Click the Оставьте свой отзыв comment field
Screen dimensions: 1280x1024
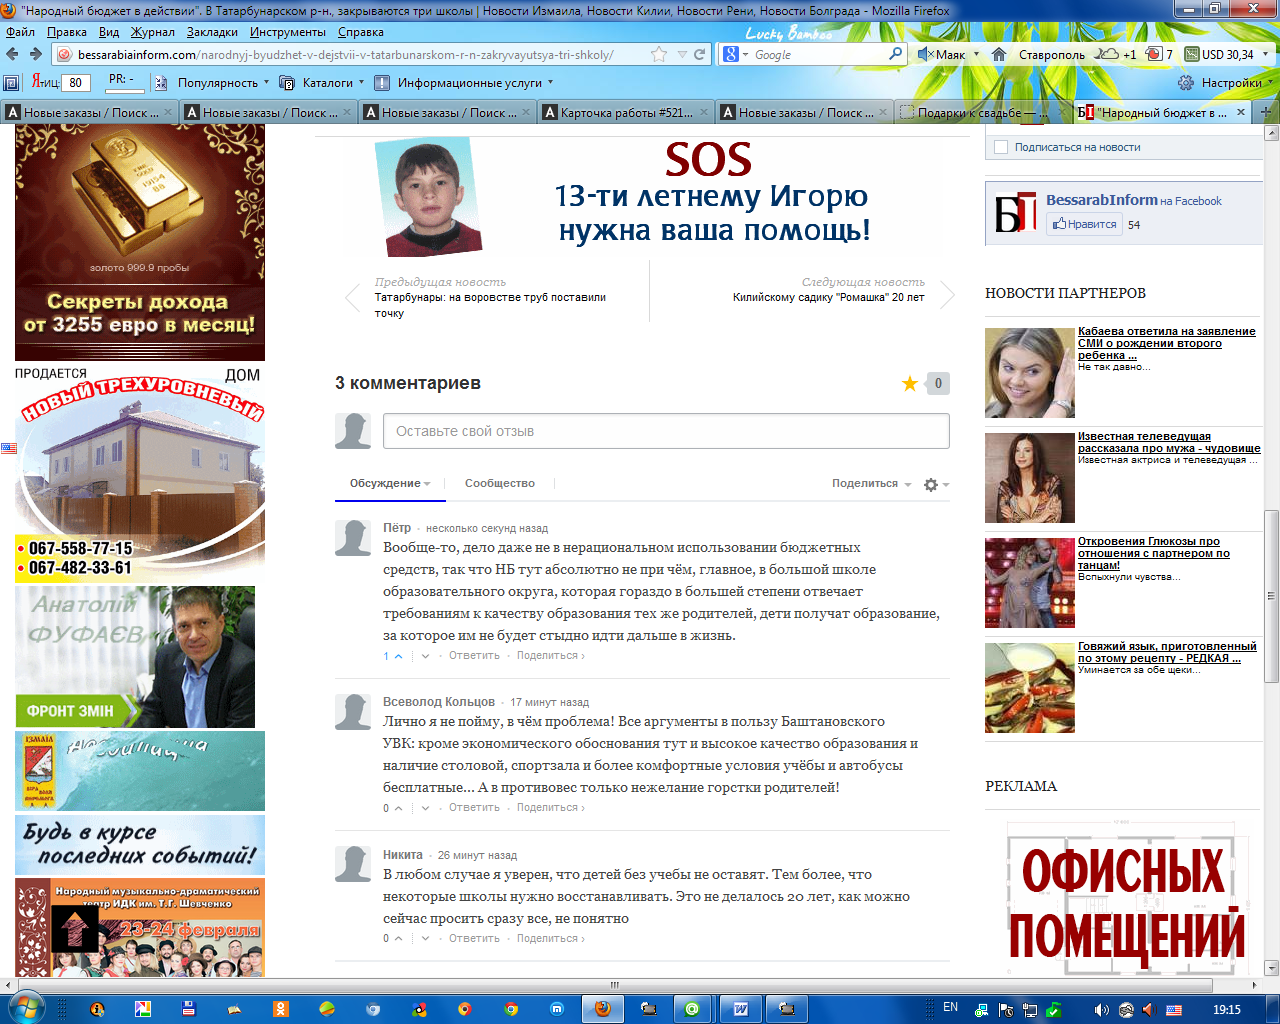(x=666, y=431)
